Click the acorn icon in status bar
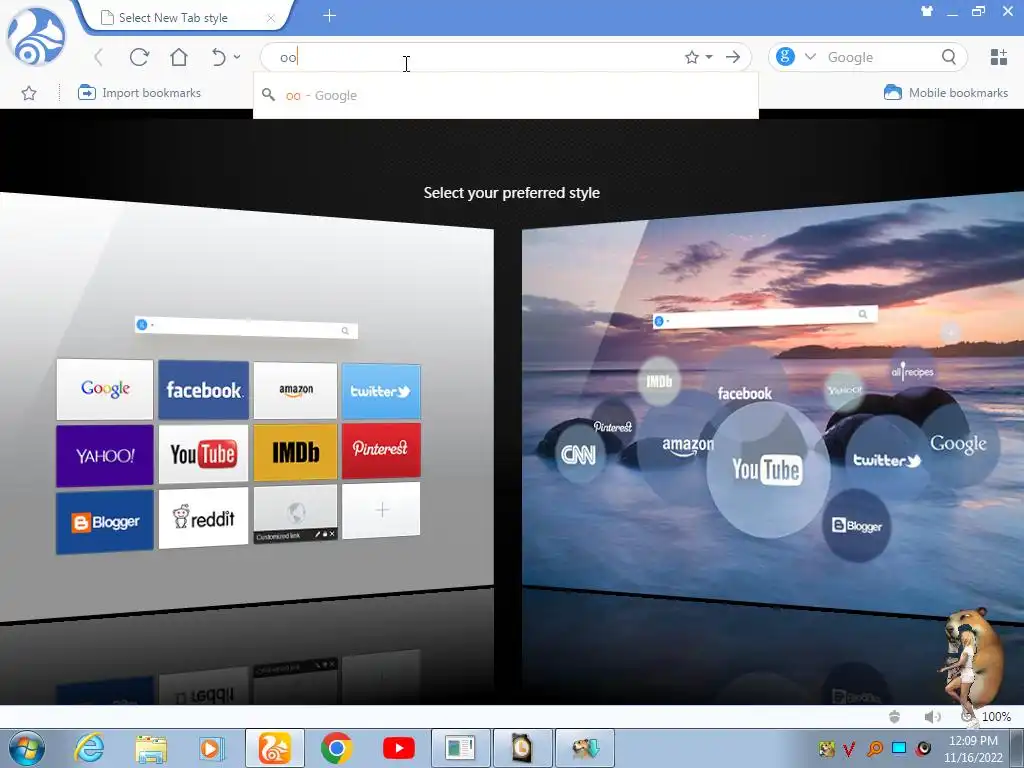The width and height of the screenshot is (1024, 768). coord(895,716)
